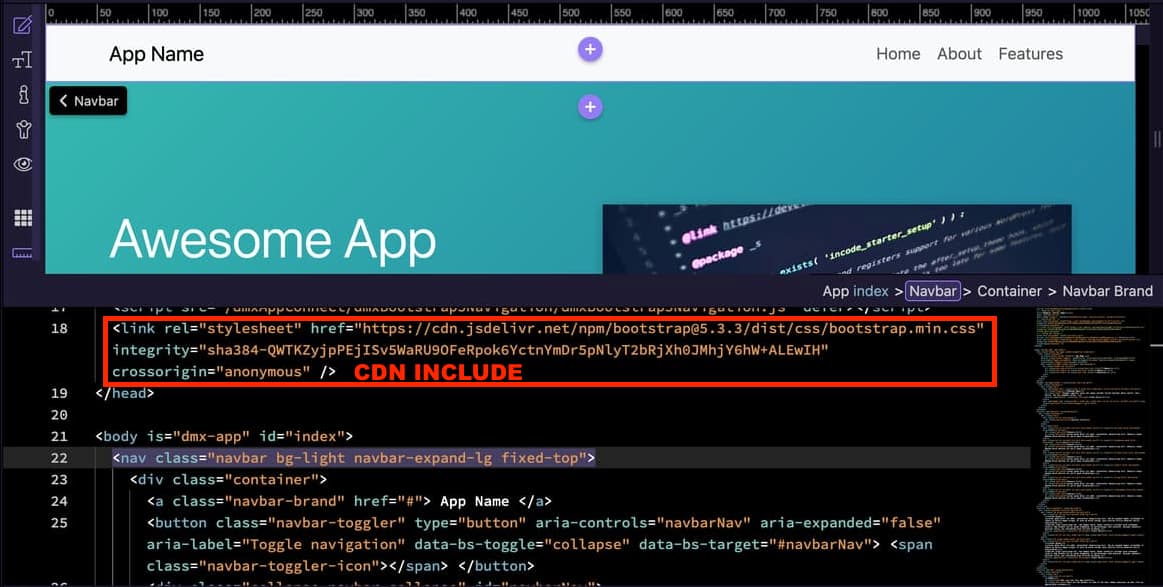Click line number 23 in the gutter
1163x587 pixels.
(59, 479)
